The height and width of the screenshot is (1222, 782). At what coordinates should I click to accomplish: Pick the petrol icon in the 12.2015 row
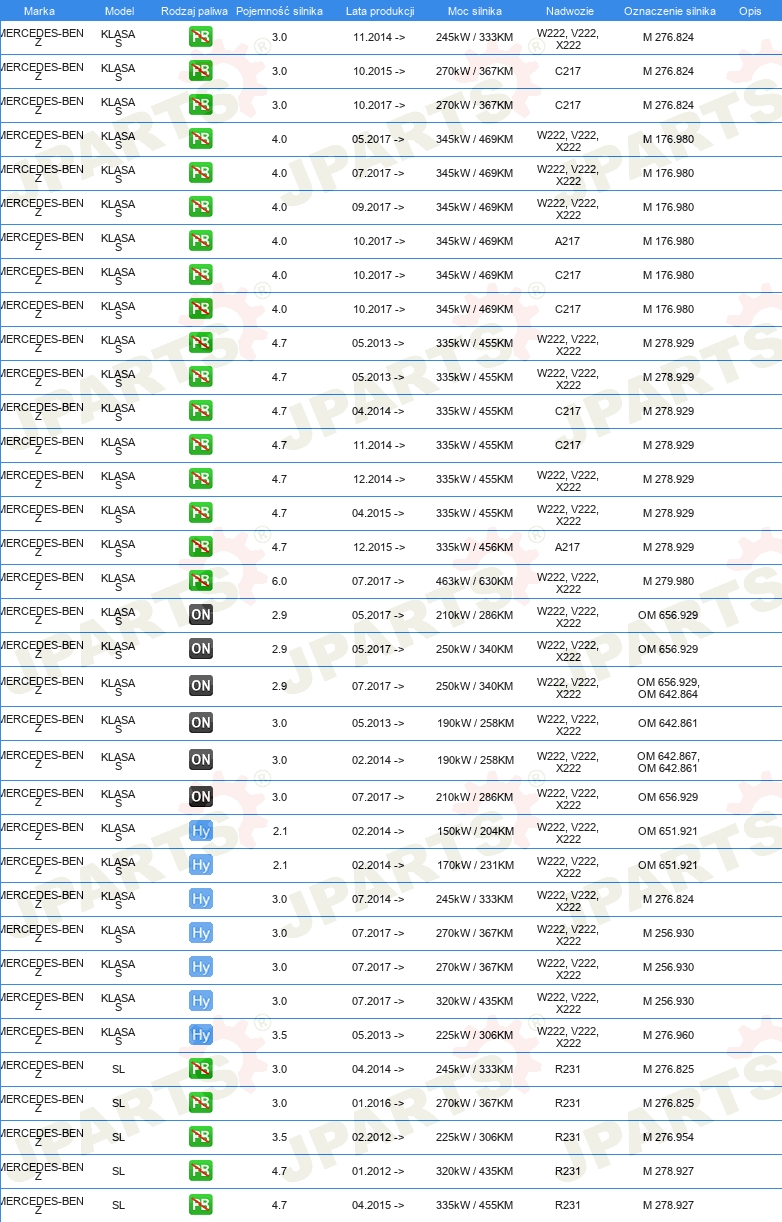tap(201, 547)
